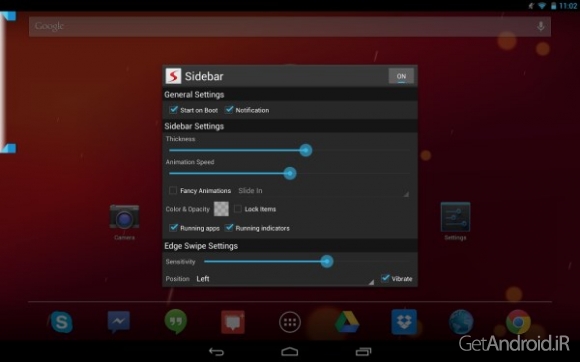Enable Fancy Animations checkbox
This screenshot has height=362, width=580.
[173, 190]
